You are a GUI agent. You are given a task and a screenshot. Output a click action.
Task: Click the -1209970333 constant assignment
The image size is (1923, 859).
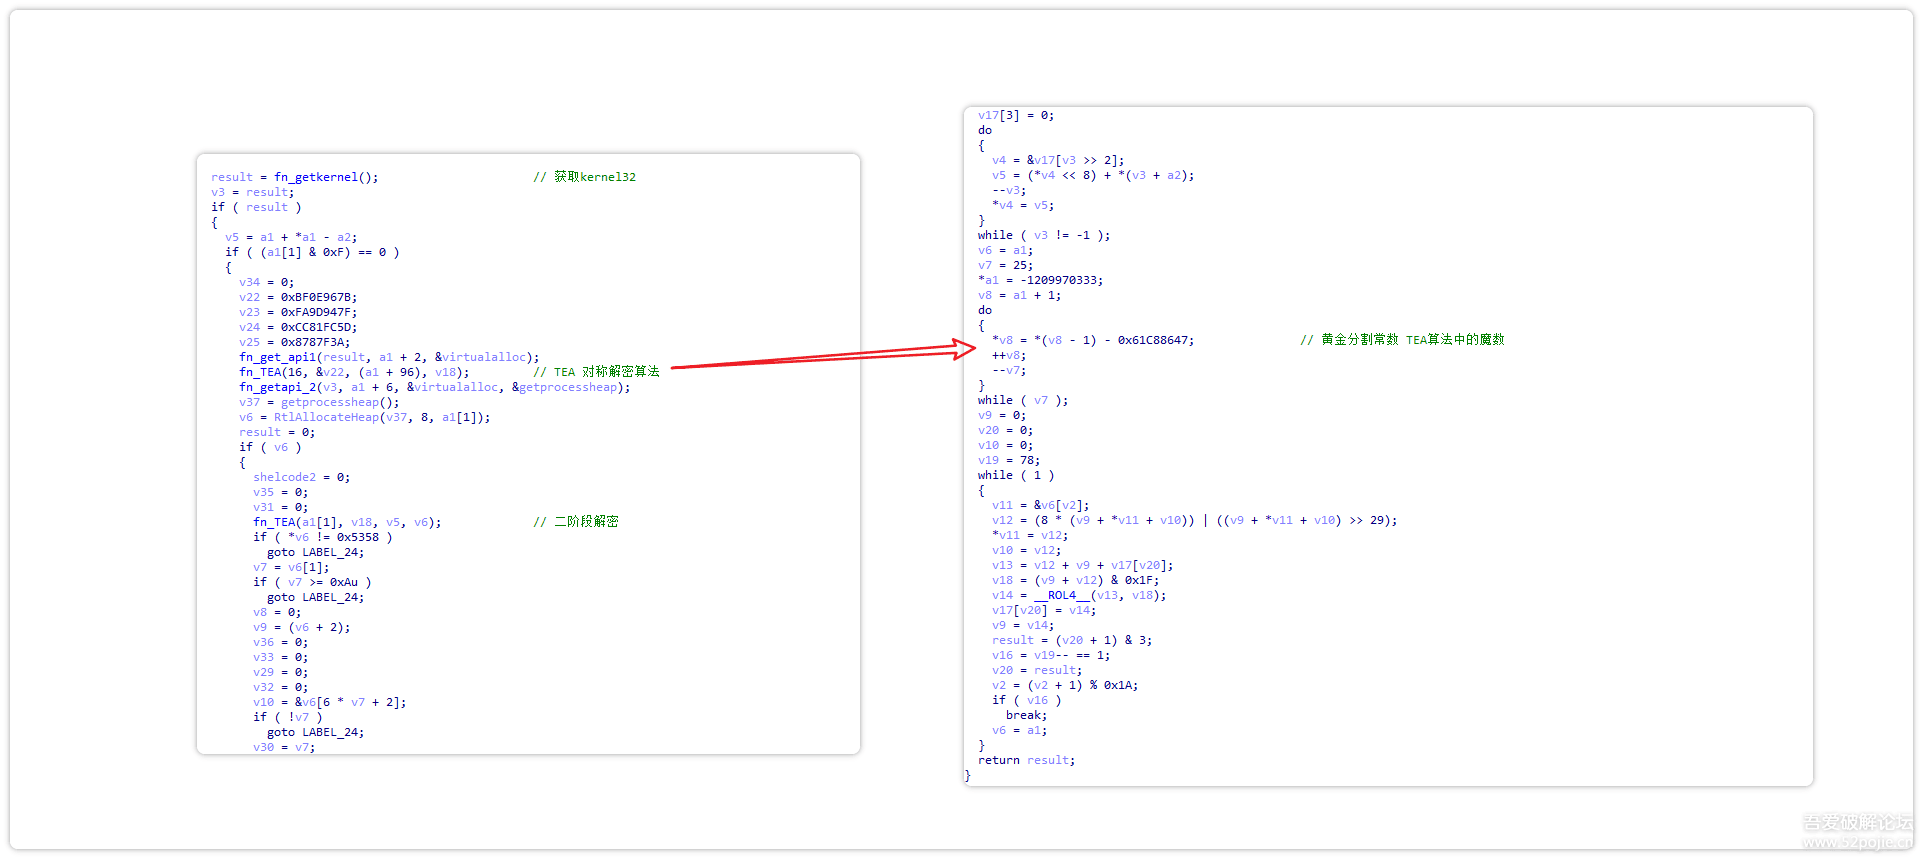pyautogui.click(x=1061, y=280)
